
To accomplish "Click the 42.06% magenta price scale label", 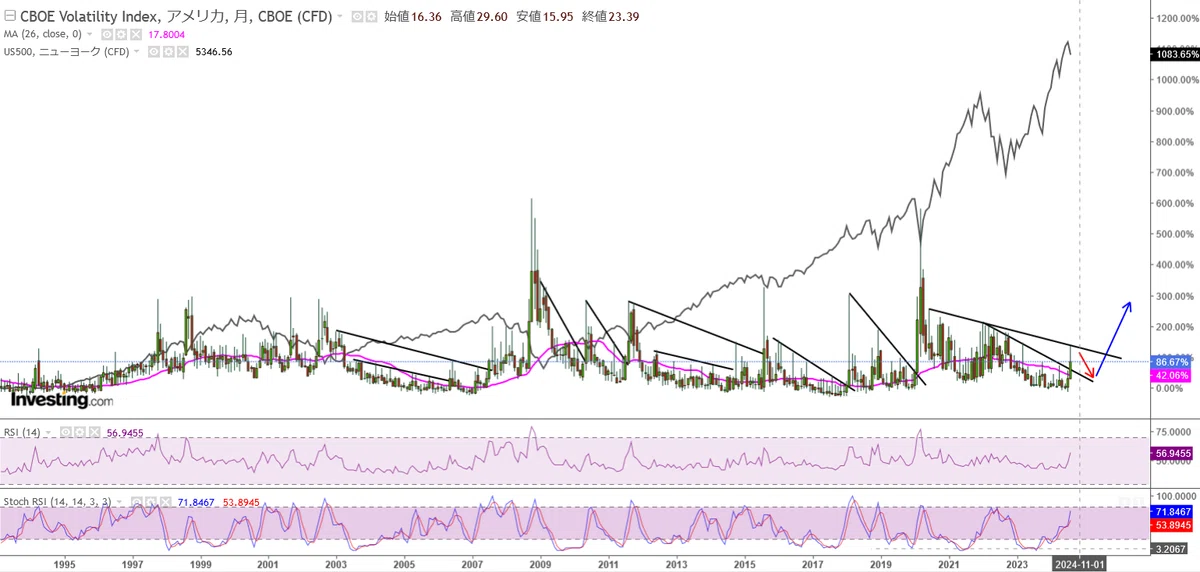I will (1172, 374).
